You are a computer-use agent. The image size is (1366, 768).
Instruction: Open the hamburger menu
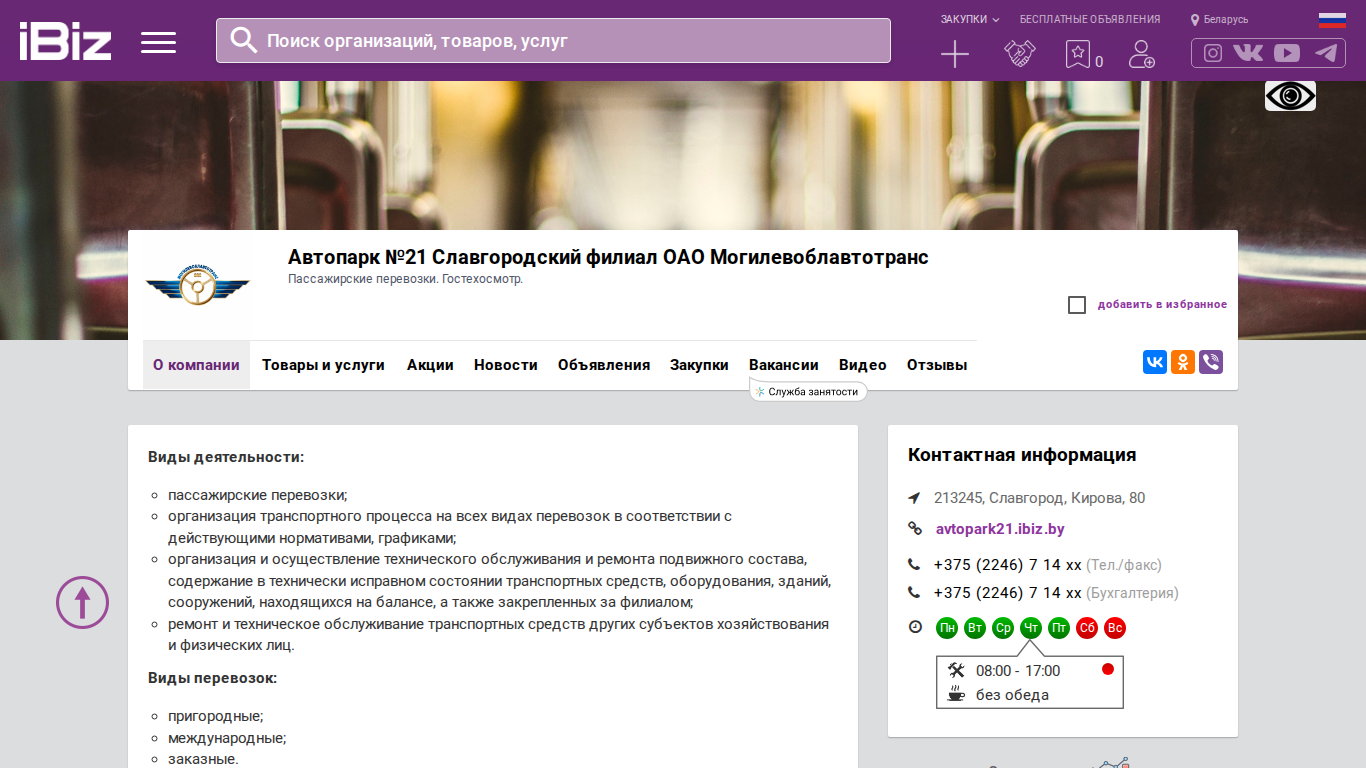tap(158, 42)
